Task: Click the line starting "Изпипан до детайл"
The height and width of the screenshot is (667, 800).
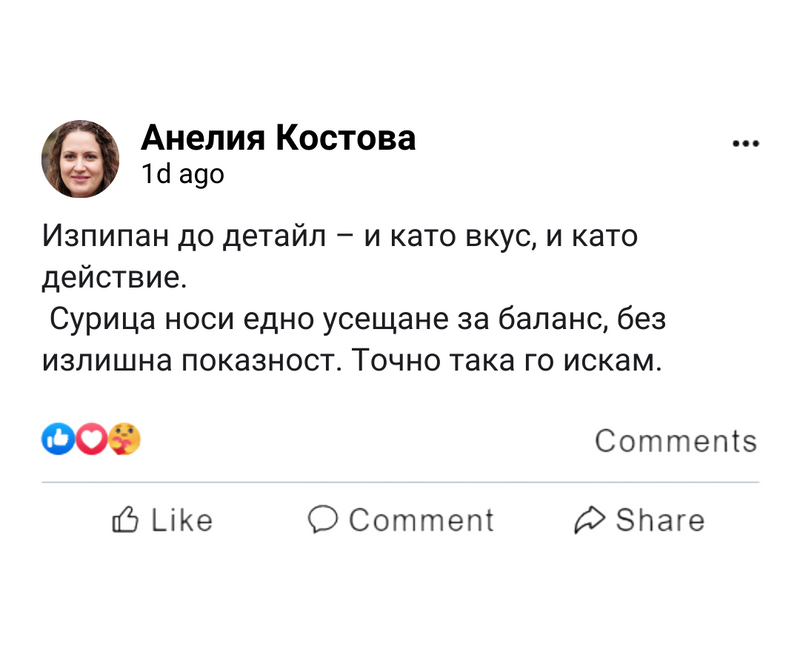Action: tap(340, 237)
